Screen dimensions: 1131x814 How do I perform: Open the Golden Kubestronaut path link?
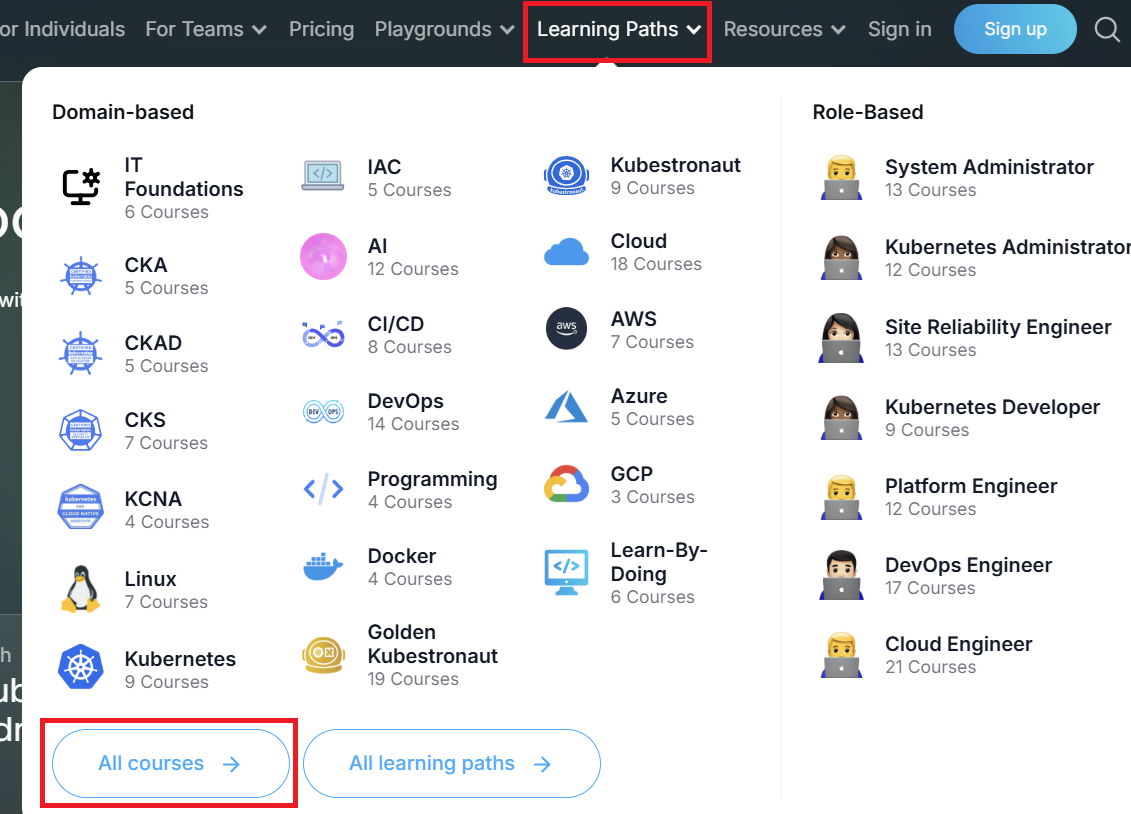click(x=400, y=655)
